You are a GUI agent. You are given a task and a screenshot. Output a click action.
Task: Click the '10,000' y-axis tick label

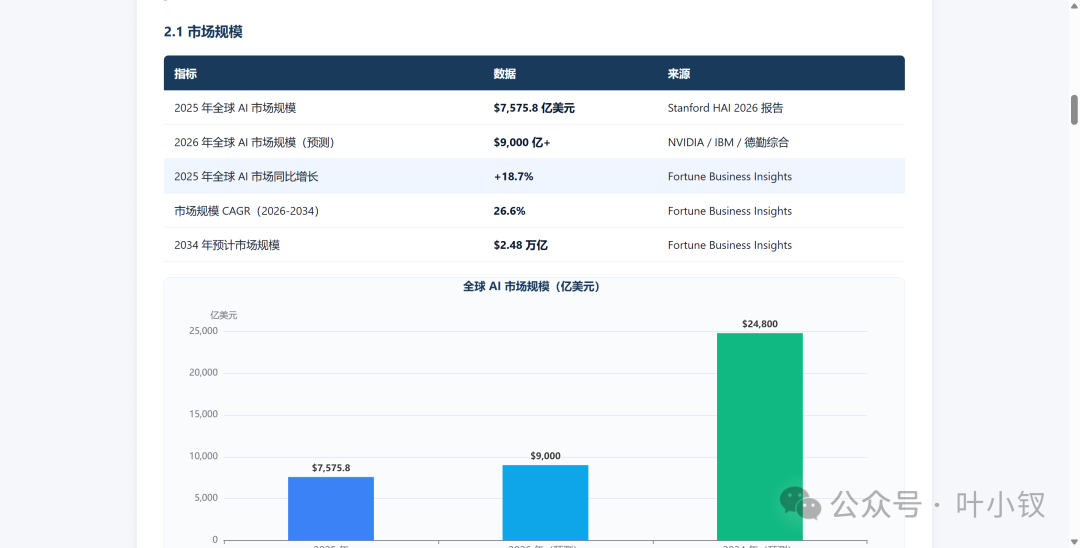click(203, 456)
